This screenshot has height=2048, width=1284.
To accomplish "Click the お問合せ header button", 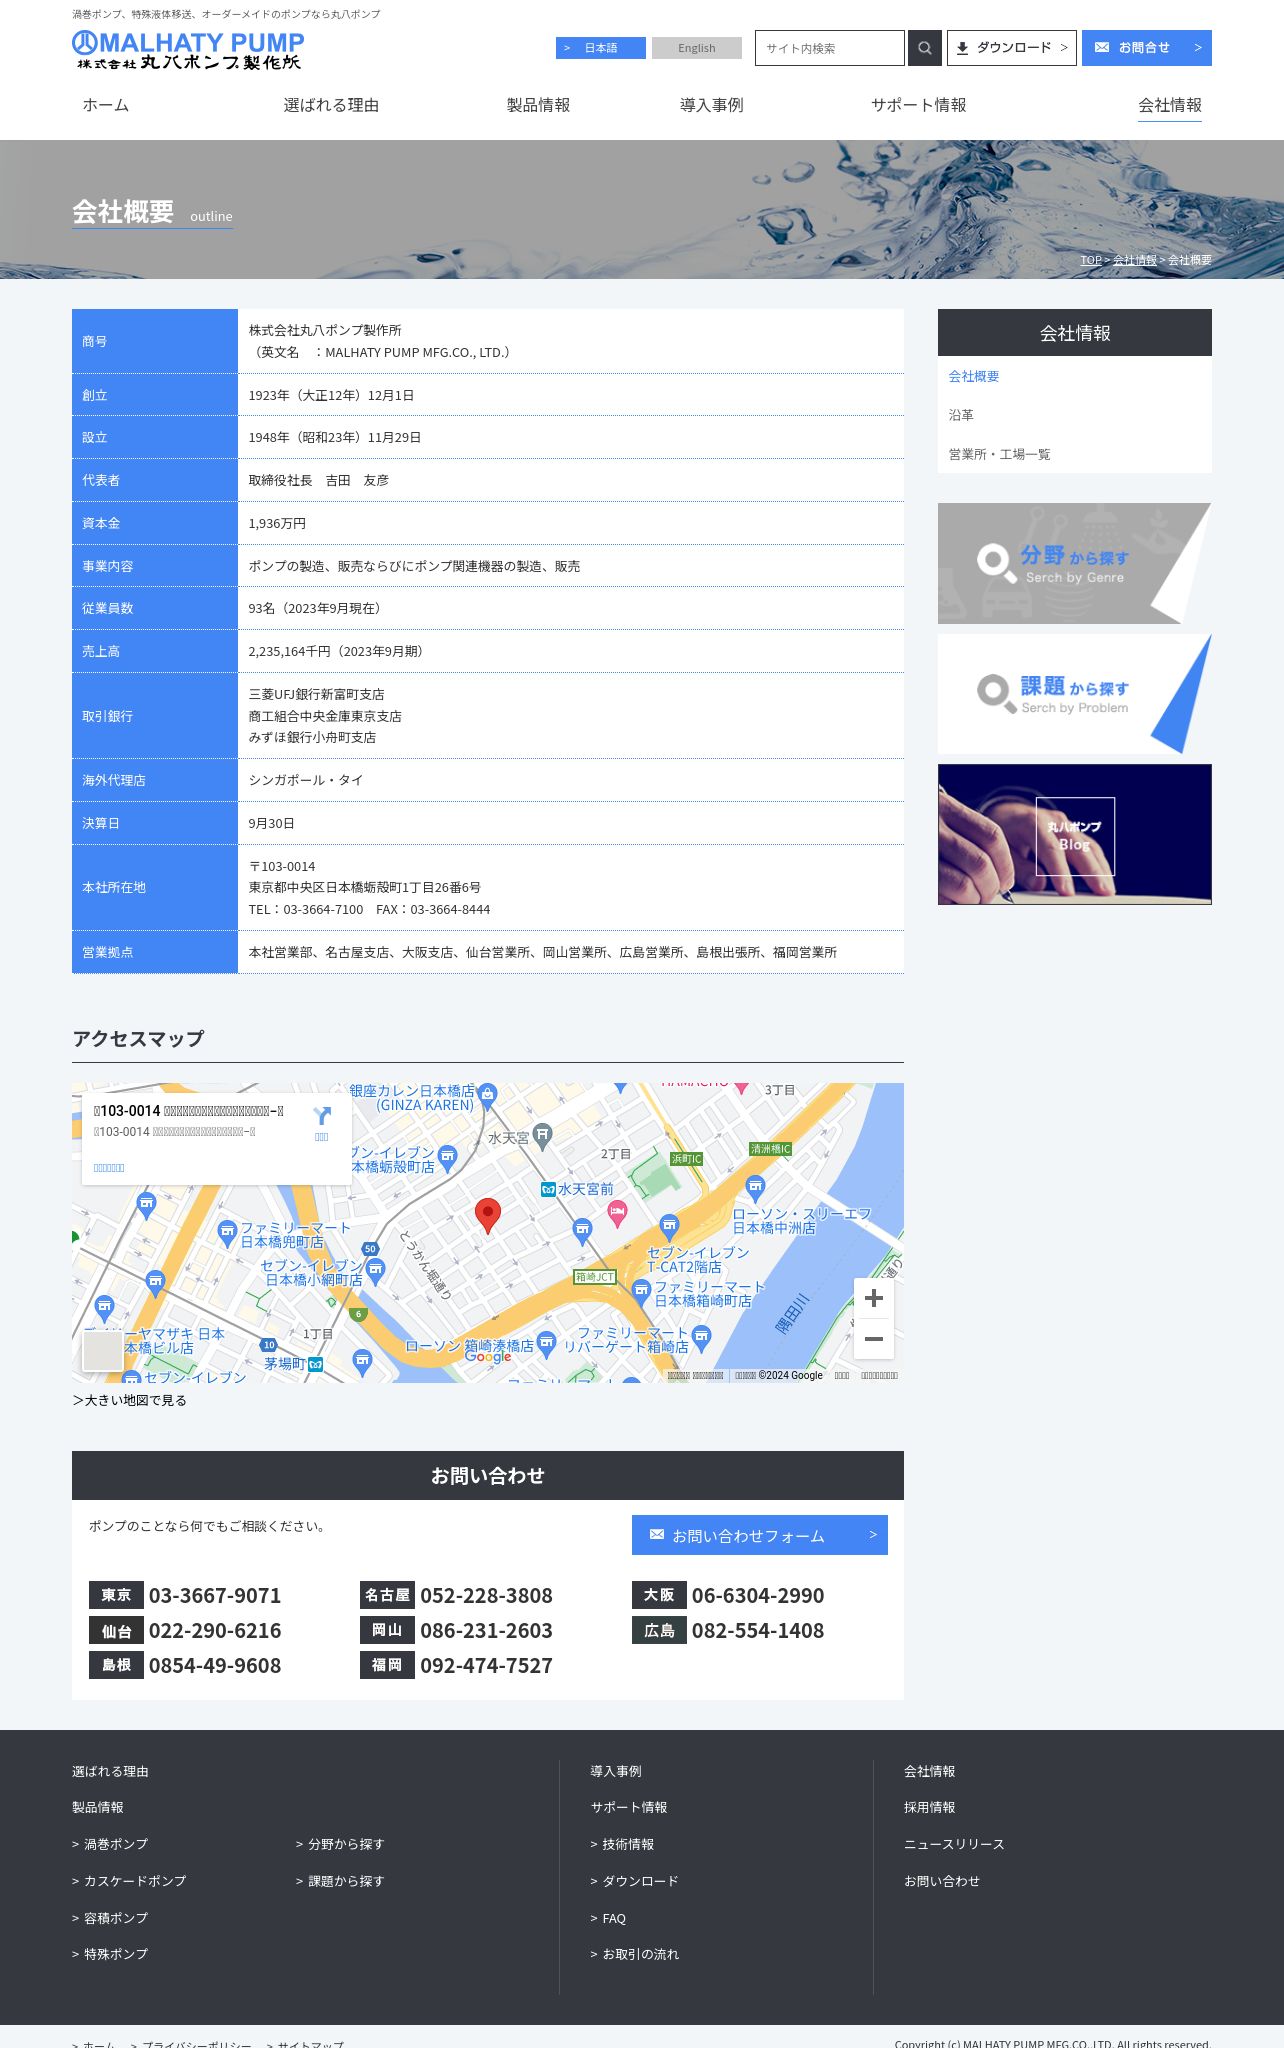I will tap(1147, 48).
